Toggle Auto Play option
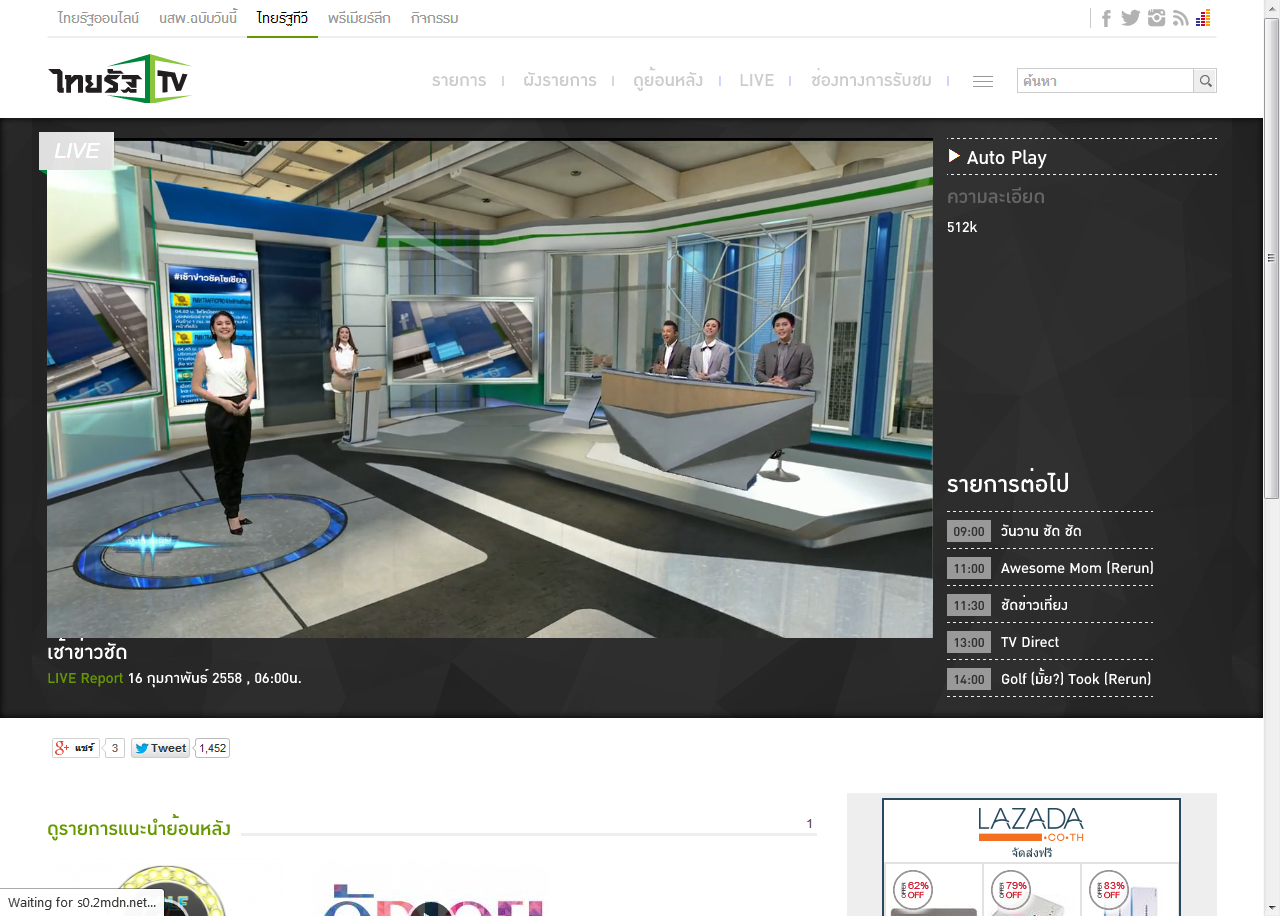This screenshot has width=1280, height=916. [997, 157]
